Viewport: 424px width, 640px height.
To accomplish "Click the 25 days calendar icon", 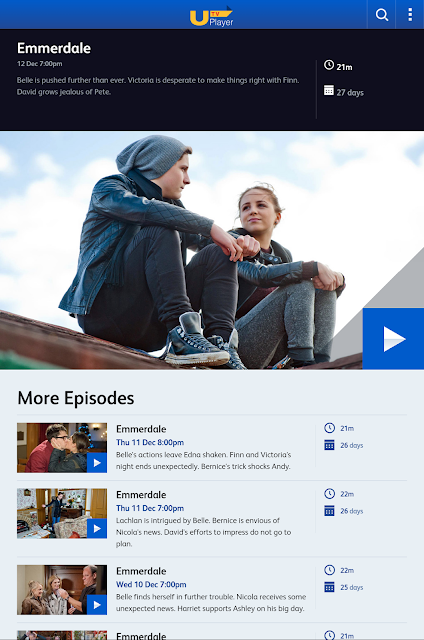I will click(x=329, y=587).
